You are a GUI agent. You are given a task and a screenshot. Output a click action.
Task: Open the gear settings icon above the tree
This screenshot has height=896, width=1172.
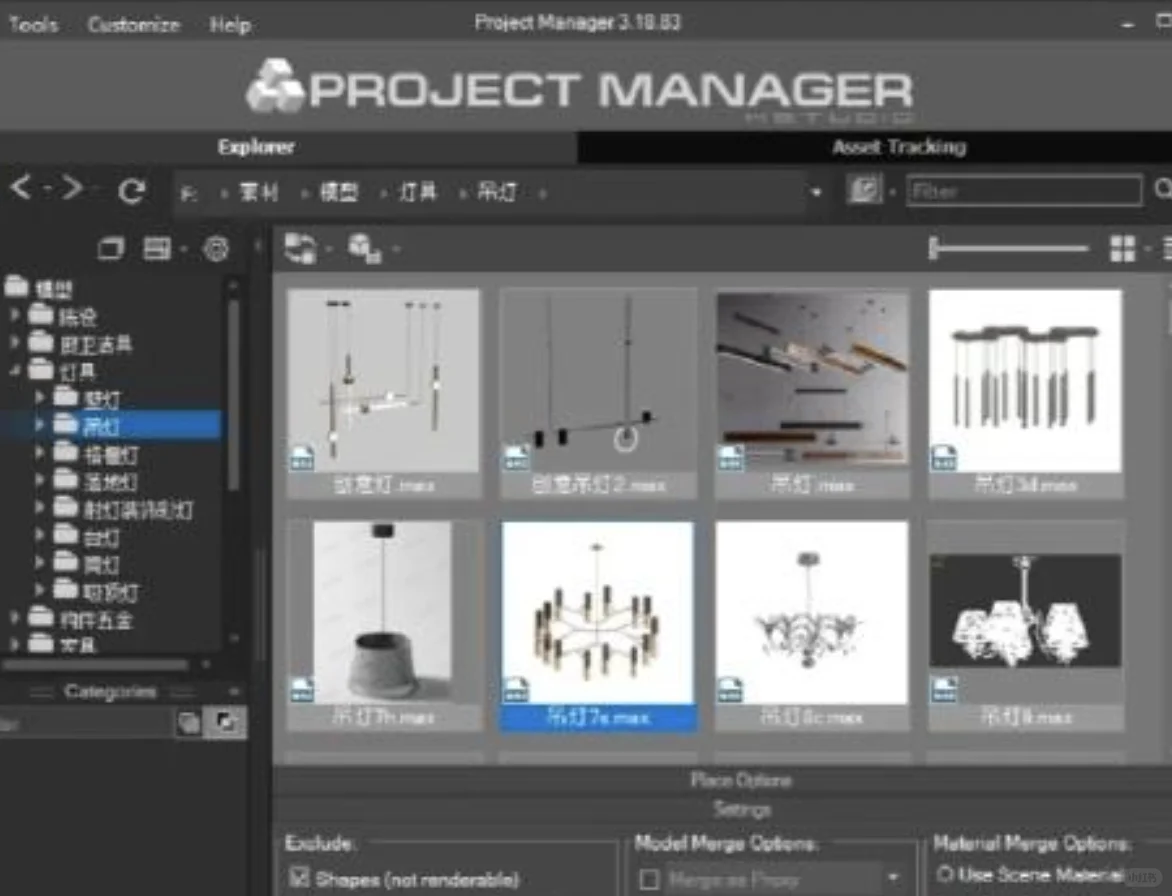216,248
